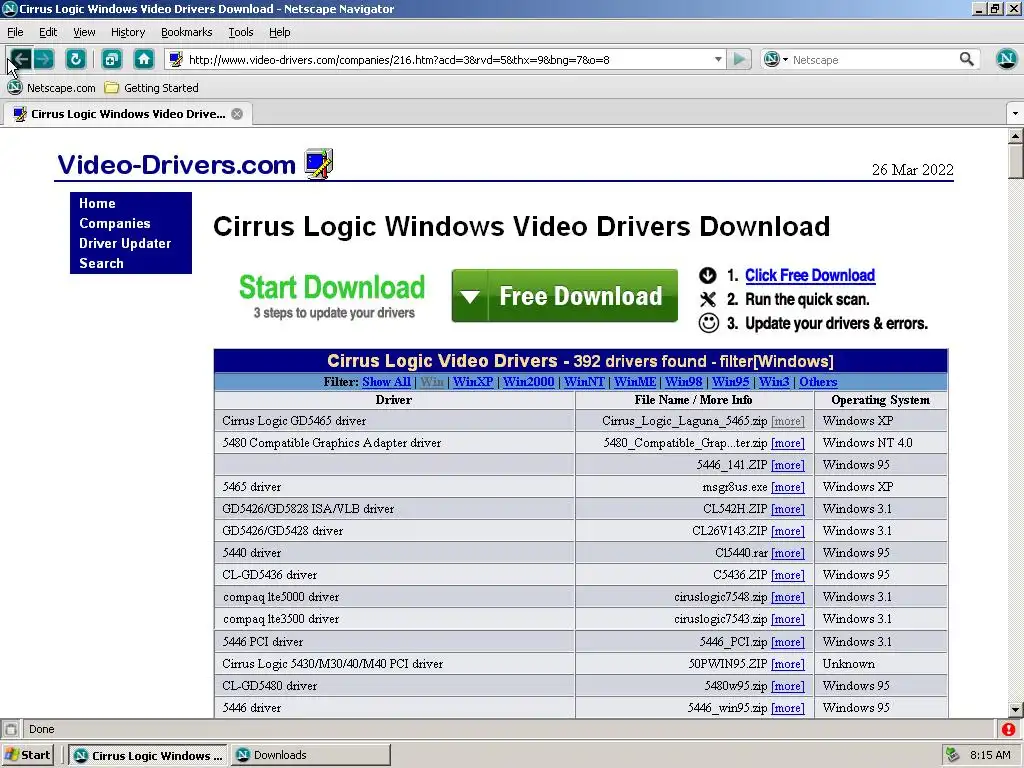Open more link for 50PWIN95.ZIP
The image size is (1024, 768).
[x=788, y=664]
